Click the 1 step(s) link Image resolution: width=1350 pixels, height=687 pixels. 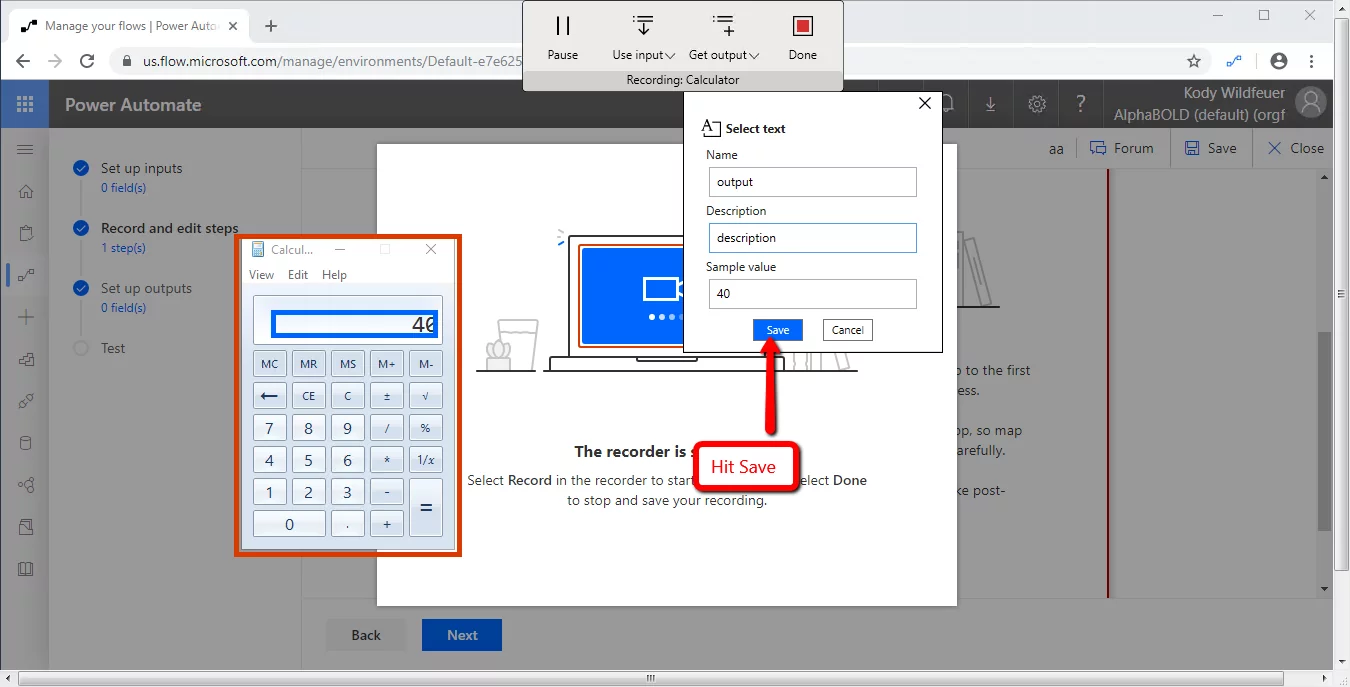pos(123,248)
